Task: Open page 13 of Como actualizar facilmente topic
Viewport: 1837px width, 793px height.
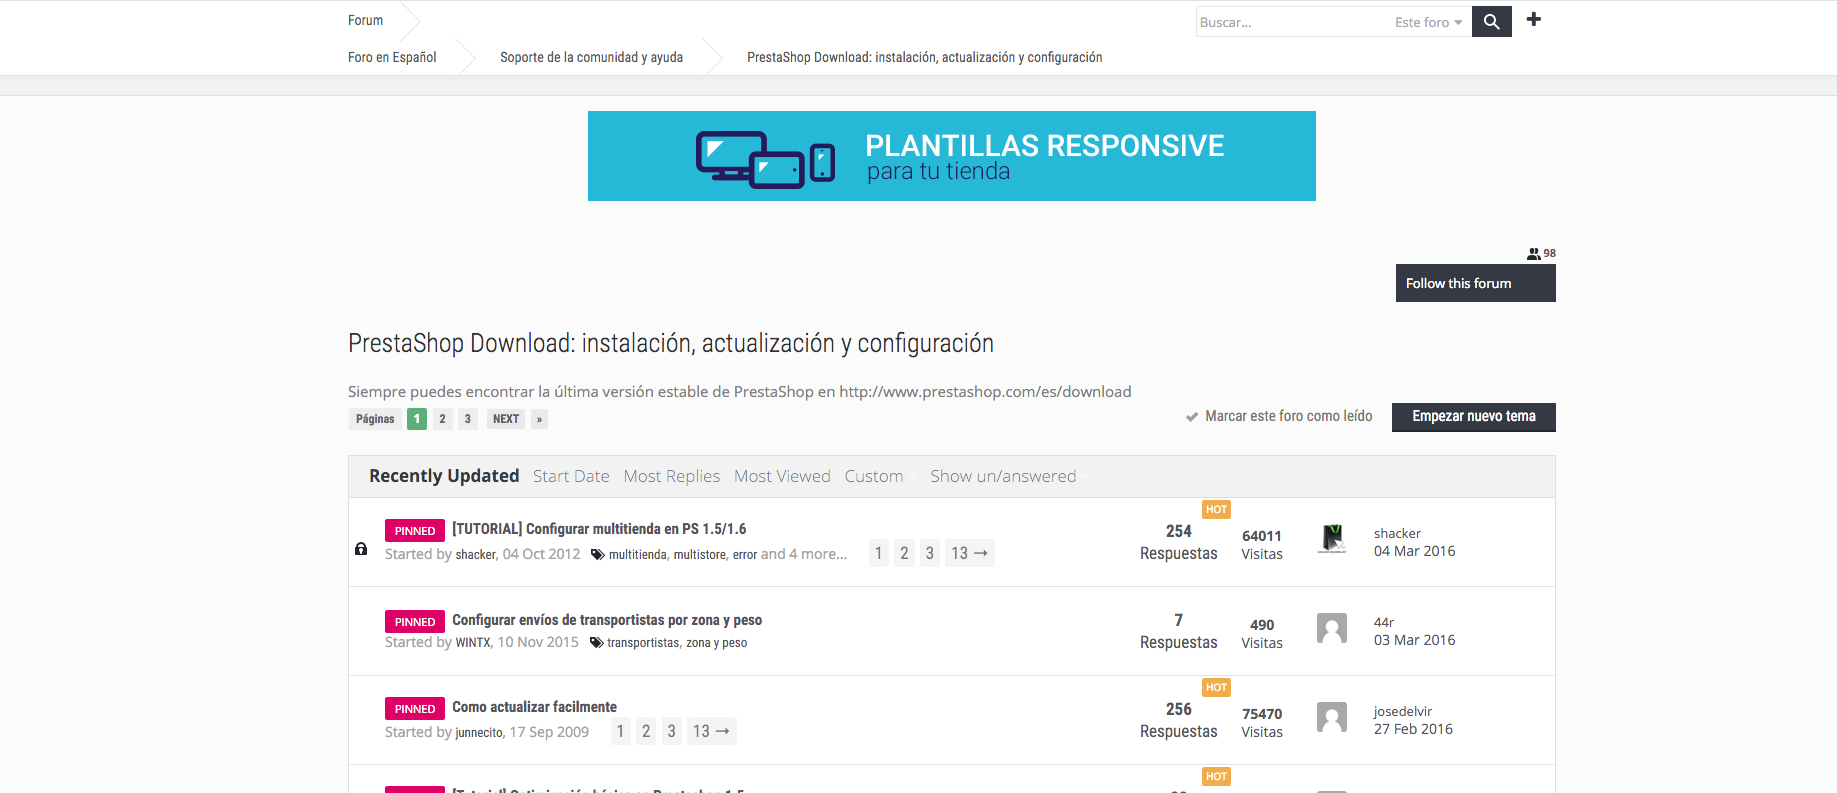Action: [711, 731]
